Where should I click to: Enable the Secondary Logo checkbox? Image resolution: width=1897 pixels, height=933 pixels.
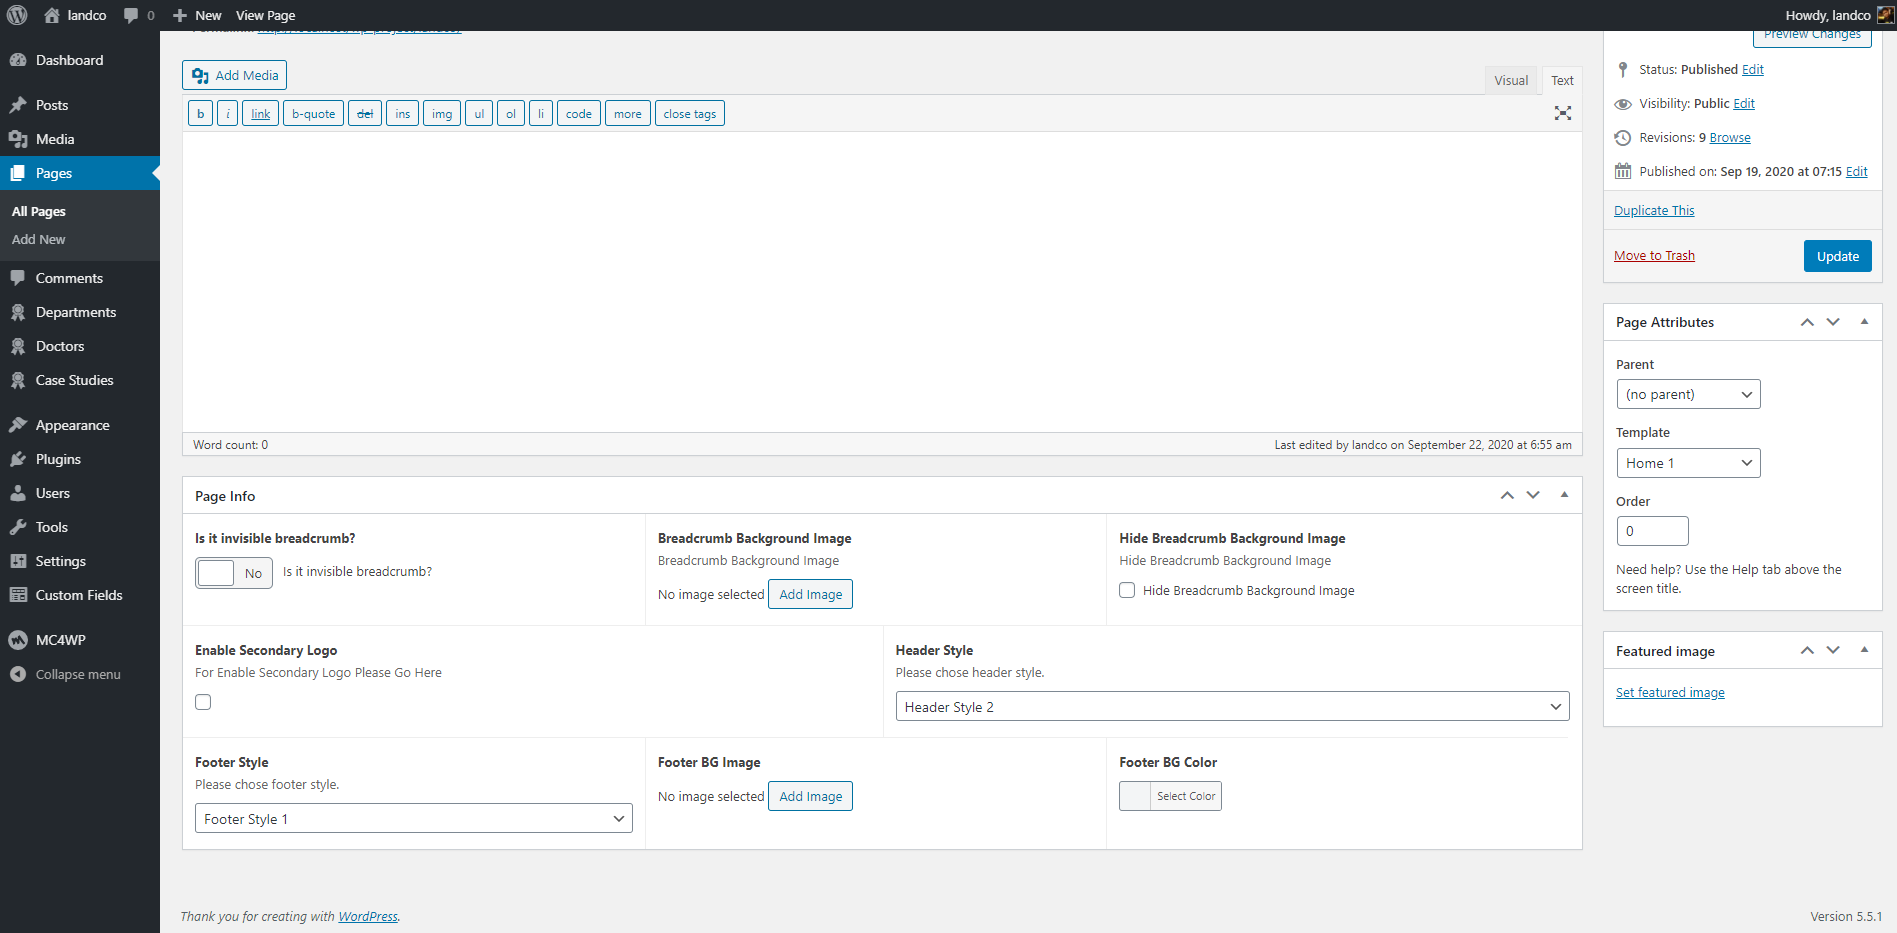203,702
